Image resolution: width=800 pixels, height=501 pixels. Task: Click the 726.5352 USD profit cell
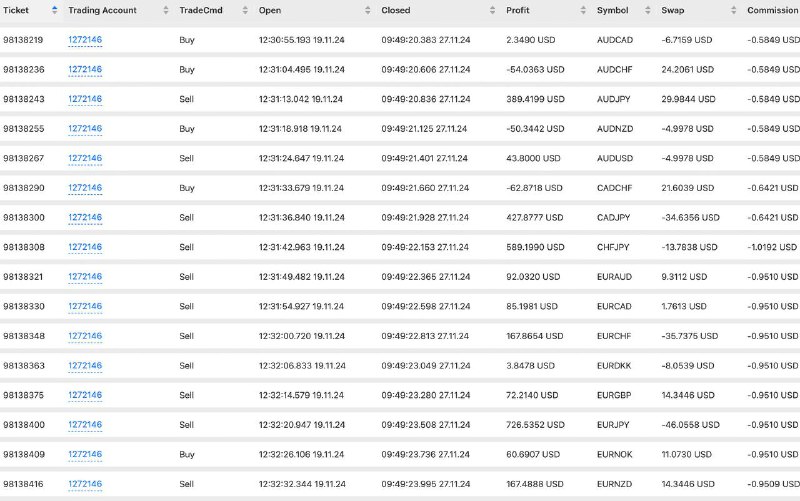click(x=535, y=424)
